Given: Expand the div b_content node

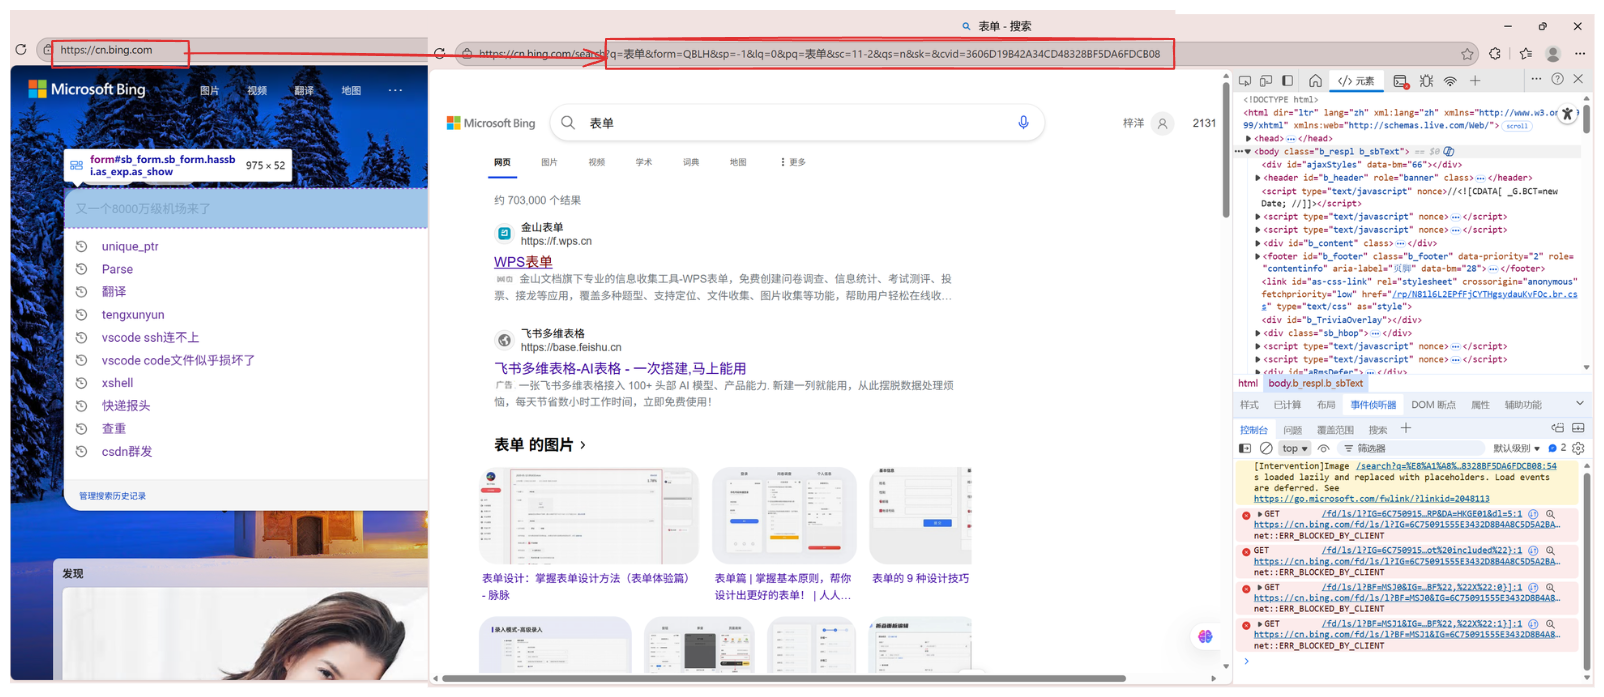Looking at the screenshot, I should [x=1258, y=243].
